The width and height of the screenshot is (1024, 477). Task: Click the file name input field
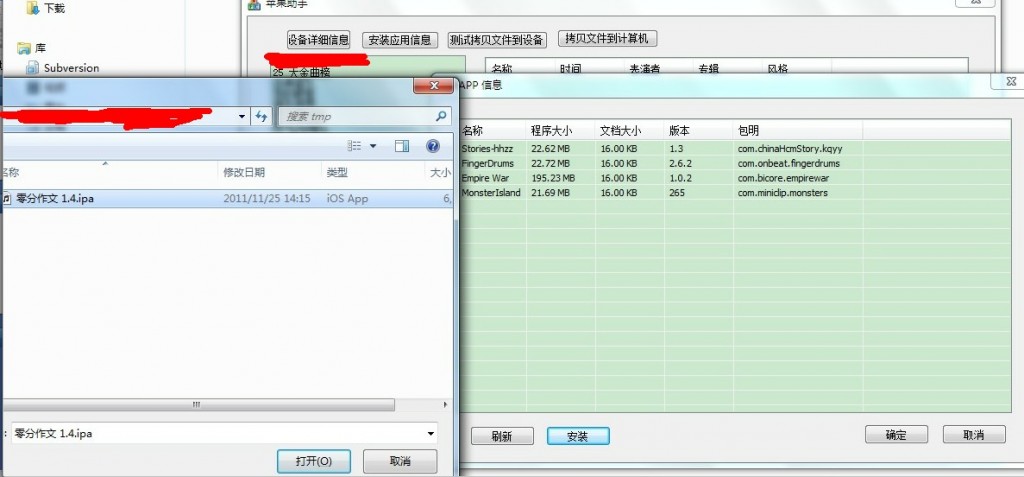[219, 433]
